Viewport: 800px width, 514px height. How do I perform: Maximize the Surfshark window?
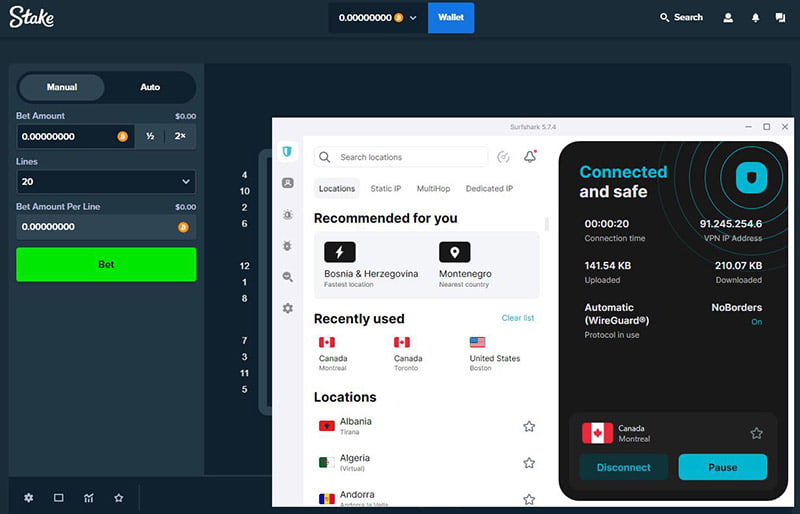tap(766, 127)
